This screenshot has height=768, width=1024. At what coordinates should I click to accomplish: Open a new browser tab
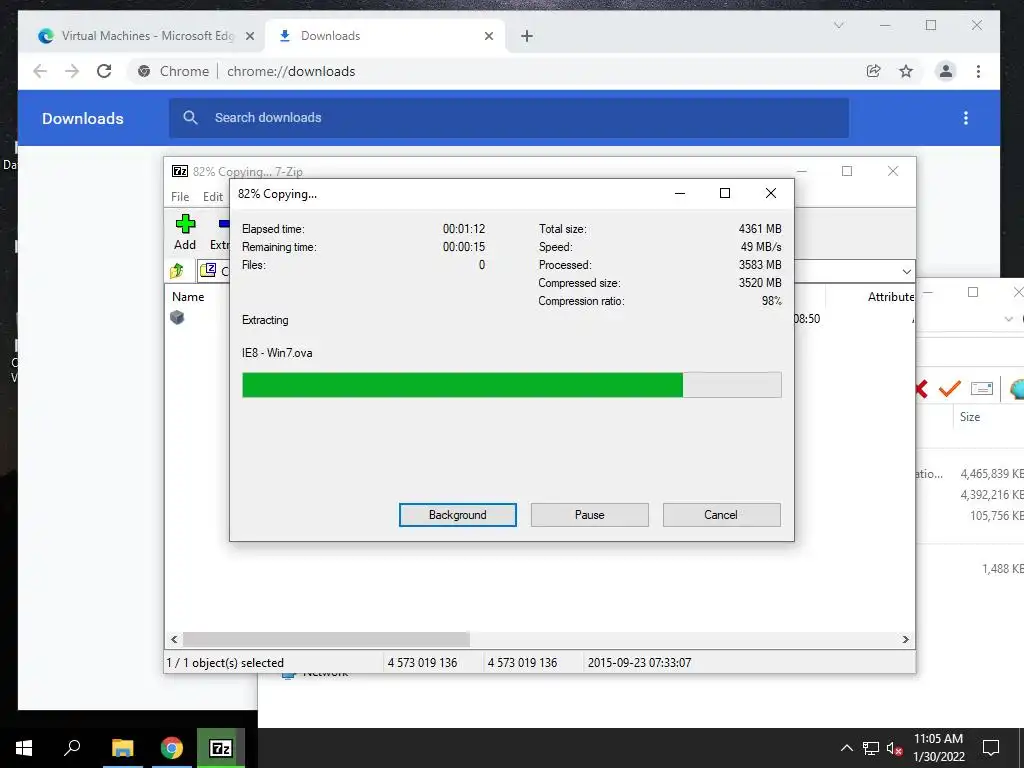coord(527,36)
